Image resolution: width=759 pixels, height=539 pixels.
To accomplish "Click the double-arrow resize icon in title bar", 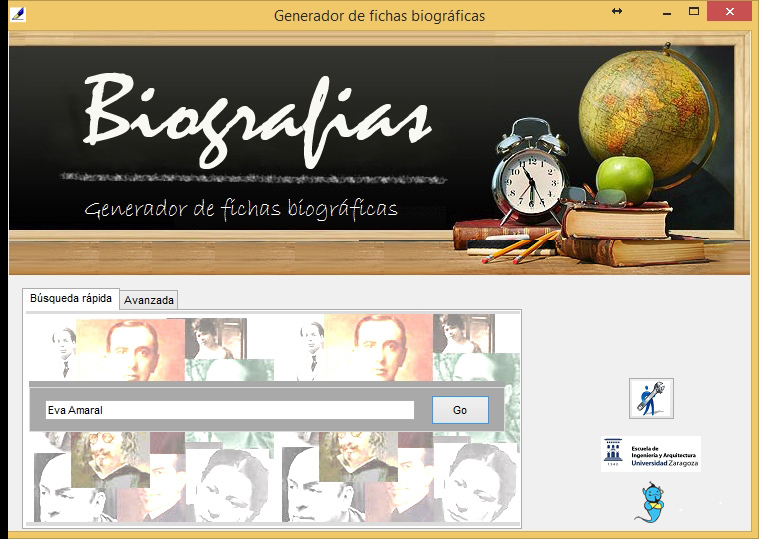I will [617, 11].
